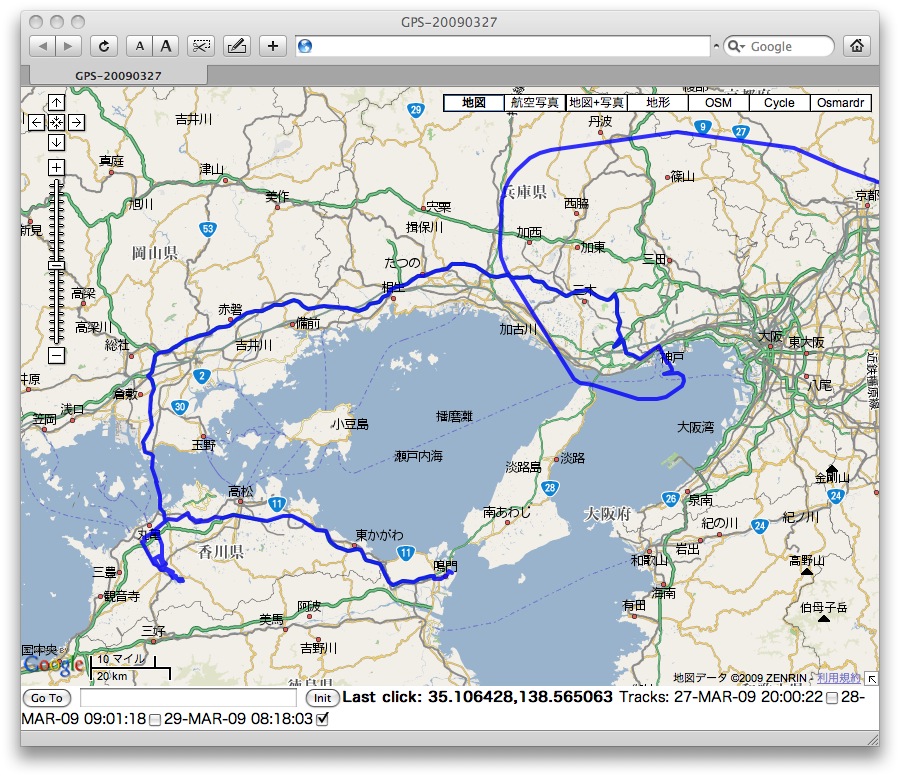This screenshot has height=777, width=900.
Task: Click route 28 shield on Awaji island
Action: 550,488
